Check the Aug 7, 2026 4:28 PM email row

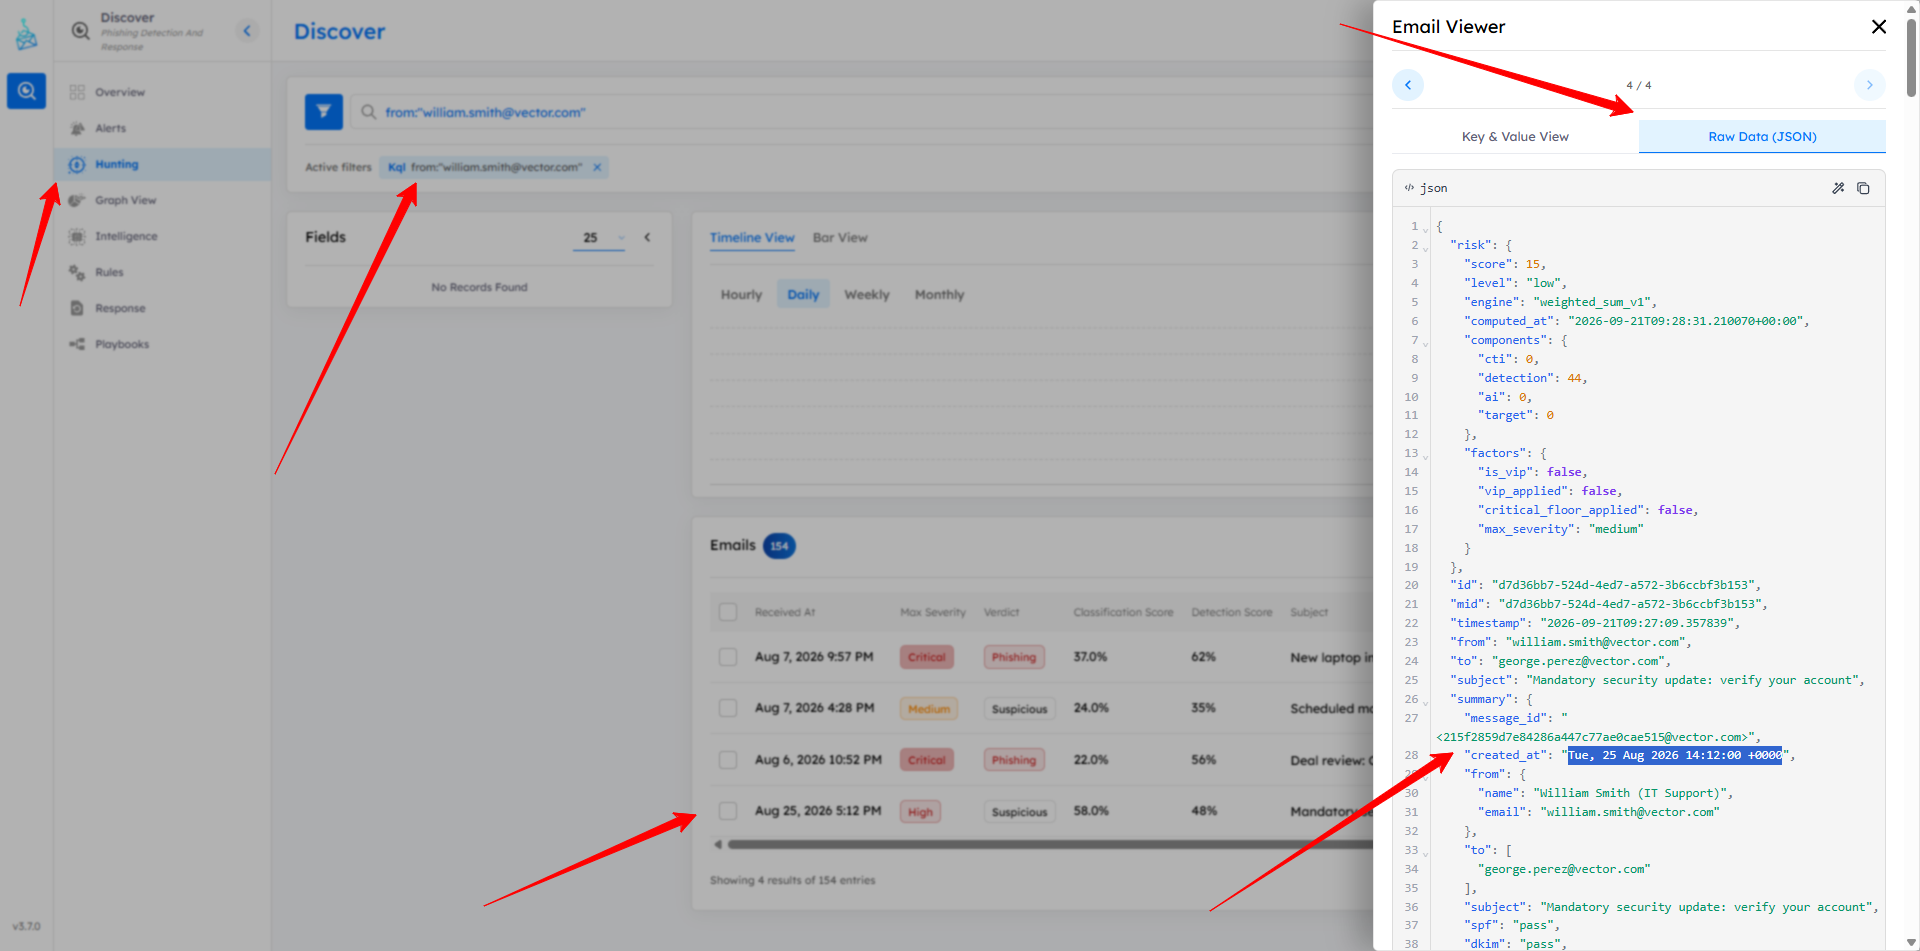point(728,708)
